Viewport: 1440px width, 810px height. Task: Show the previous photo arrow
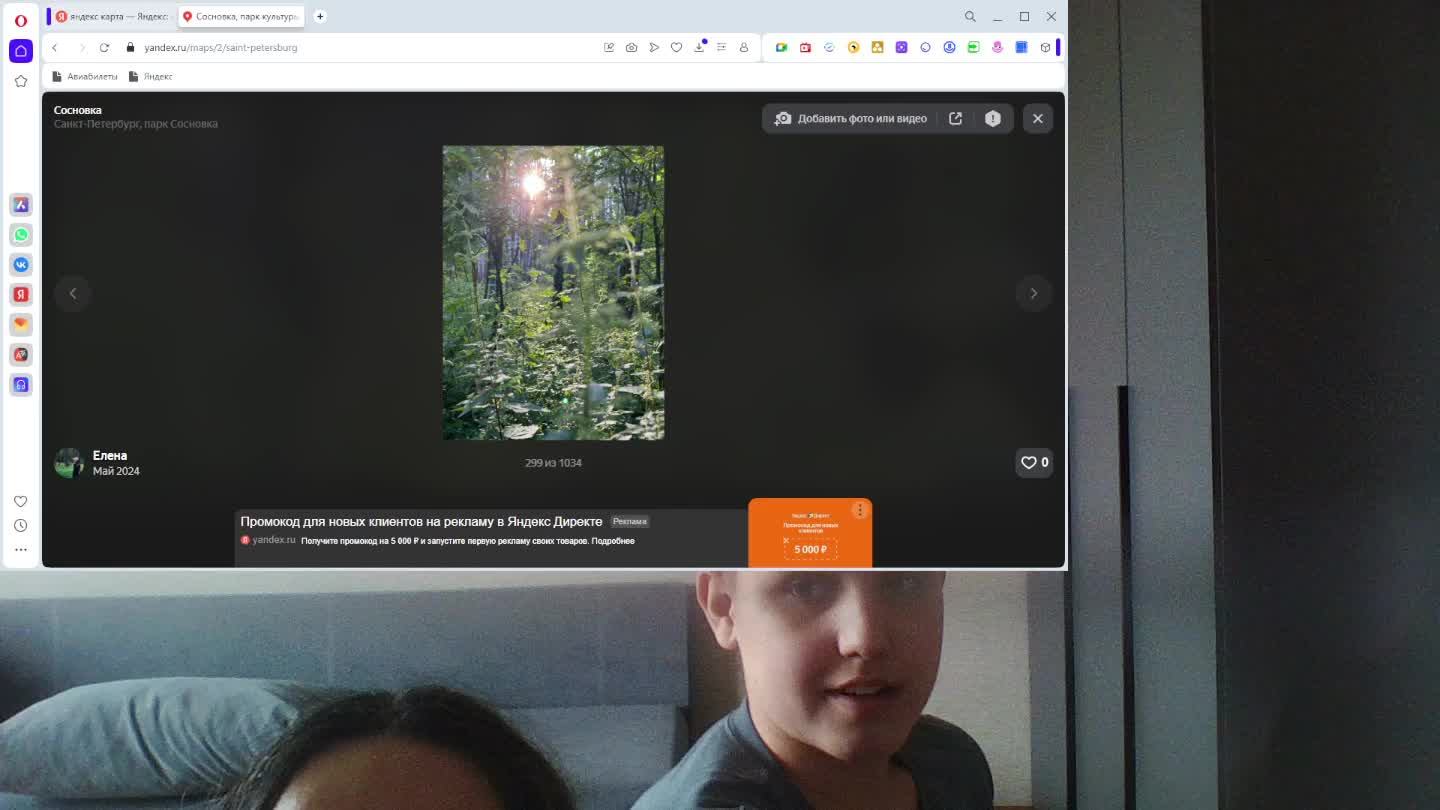[72, 293]
